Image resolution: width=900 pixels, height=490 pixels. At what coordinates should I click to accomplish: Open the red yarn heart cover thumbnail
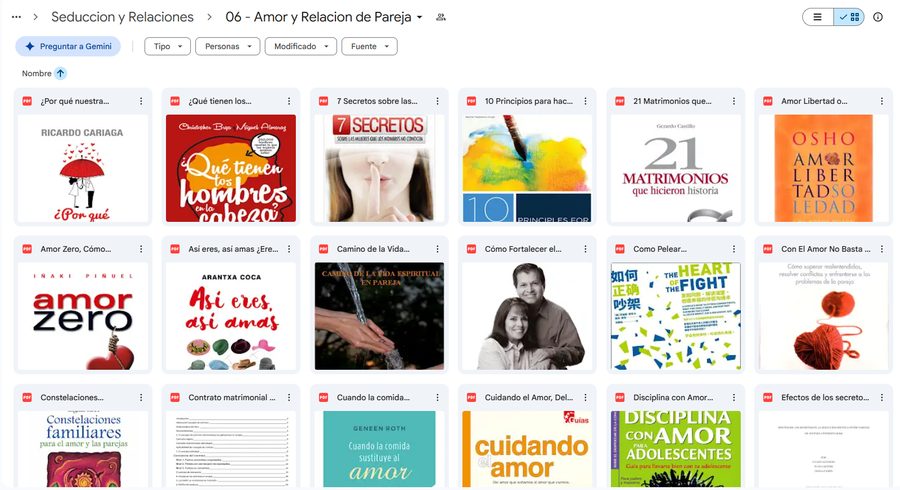[x=824, y=316]
